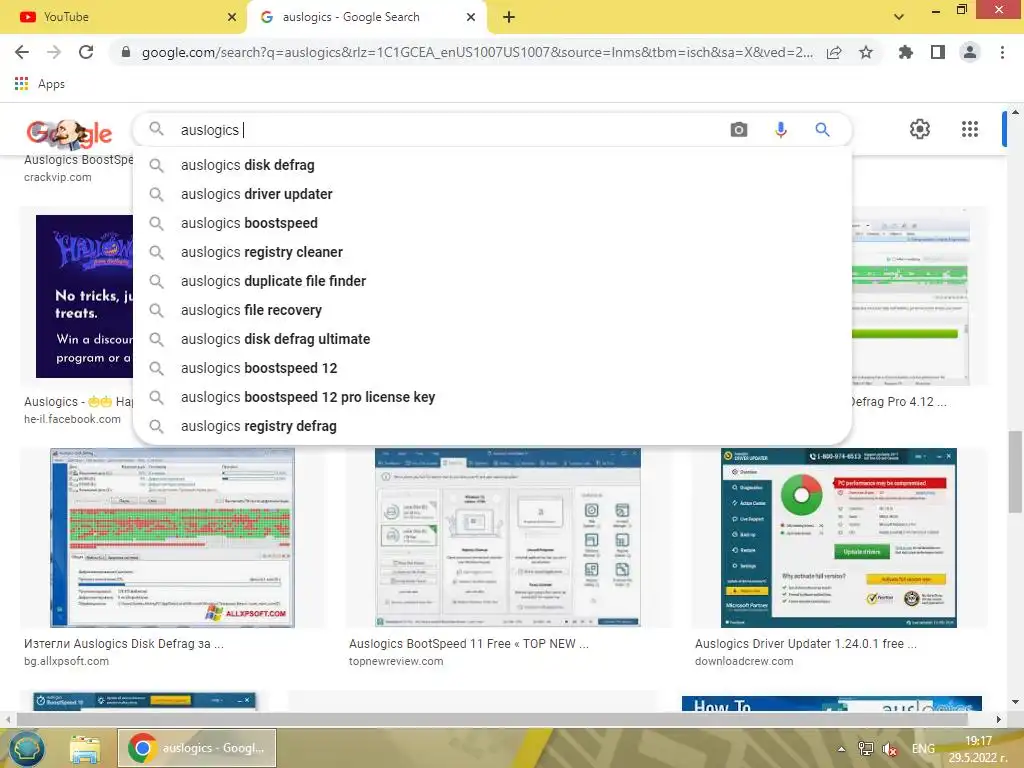
Task: Select suggestion auslogics duplicate file finder
Action: [492, 281]
